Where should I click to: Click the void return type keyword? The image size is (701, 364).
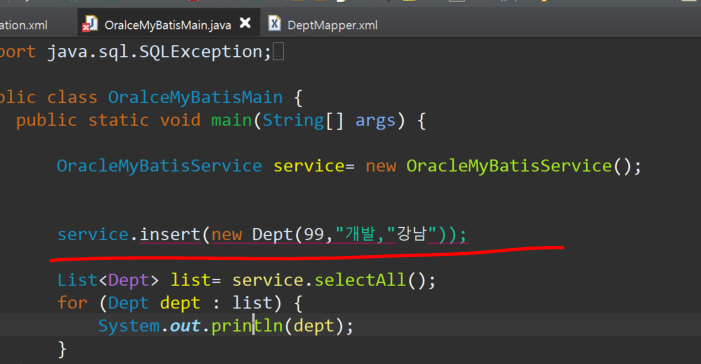click(x=180, y=120)
